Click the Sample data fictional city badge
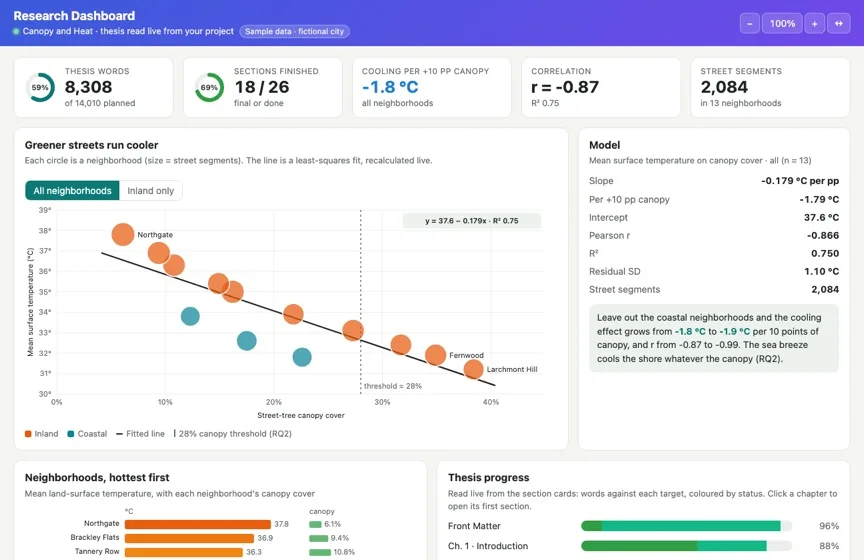 [294, 31]
